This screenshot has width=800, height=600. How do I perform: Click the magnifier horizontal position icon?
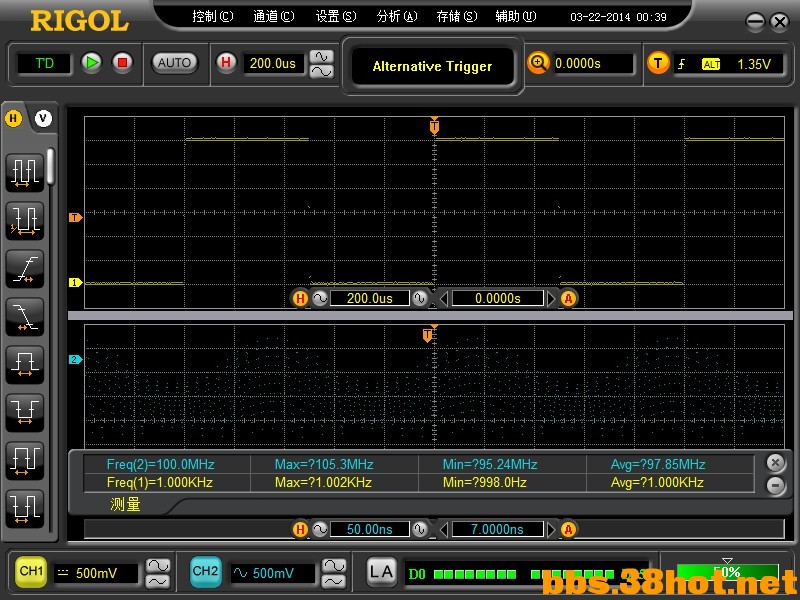(x=538, y=63)
